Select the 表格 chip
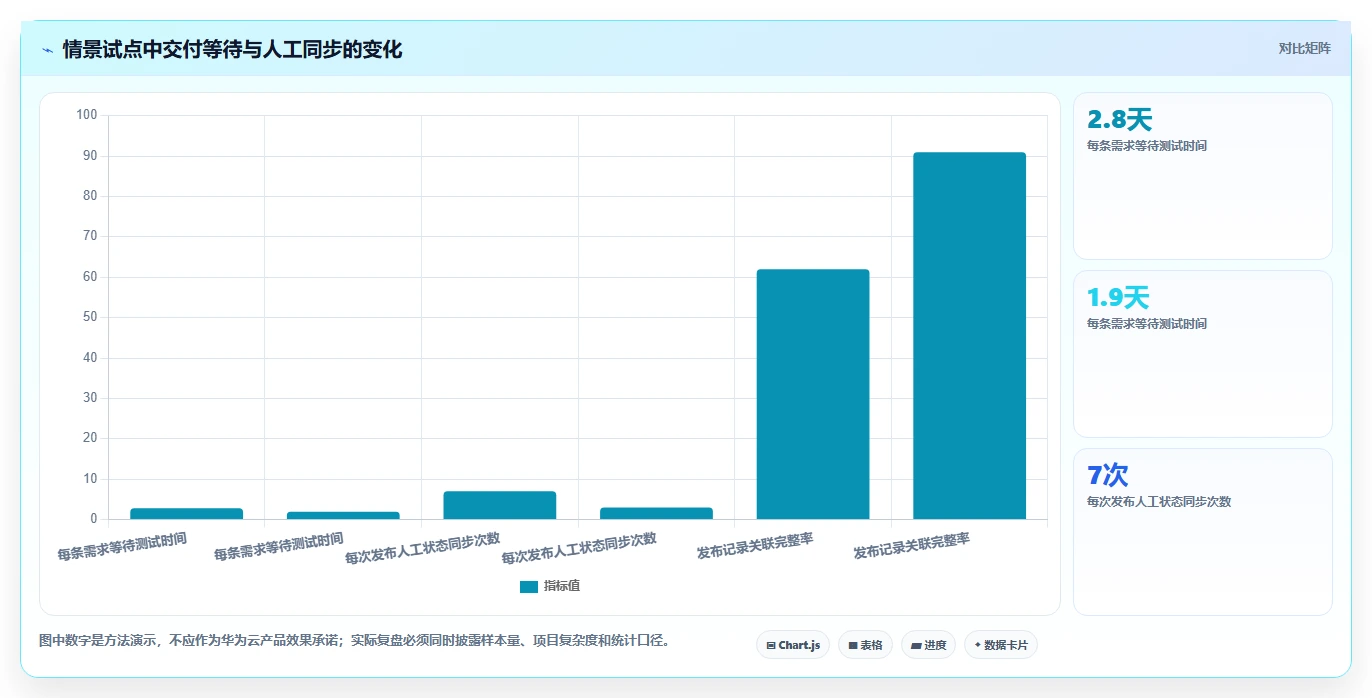 point(865,645)
